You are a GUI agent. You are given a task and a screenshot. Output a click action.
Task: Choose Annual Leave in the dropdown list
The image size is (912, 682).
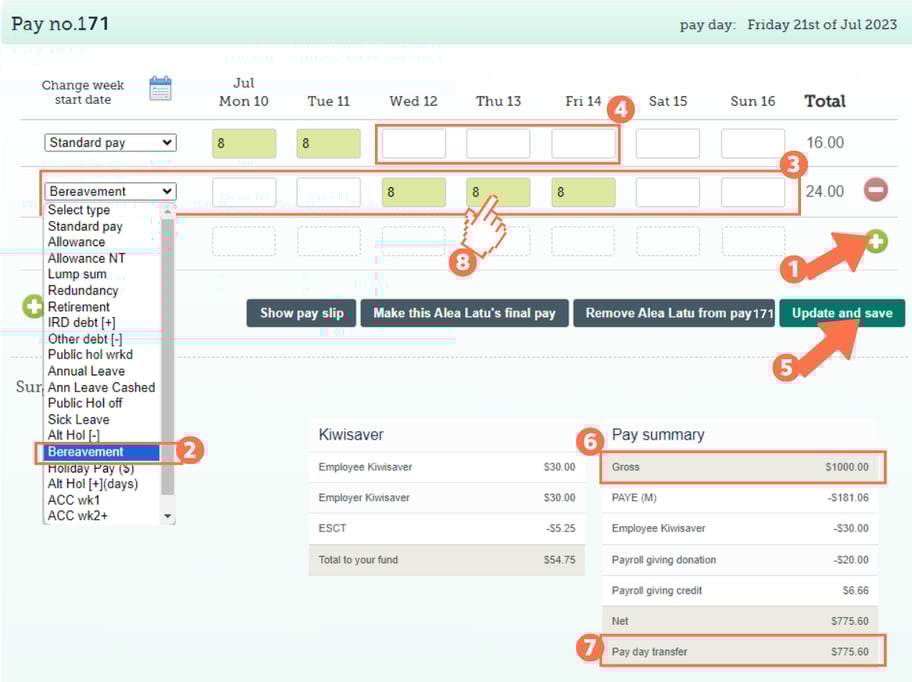pyautogui.click(x=86, y=371)
